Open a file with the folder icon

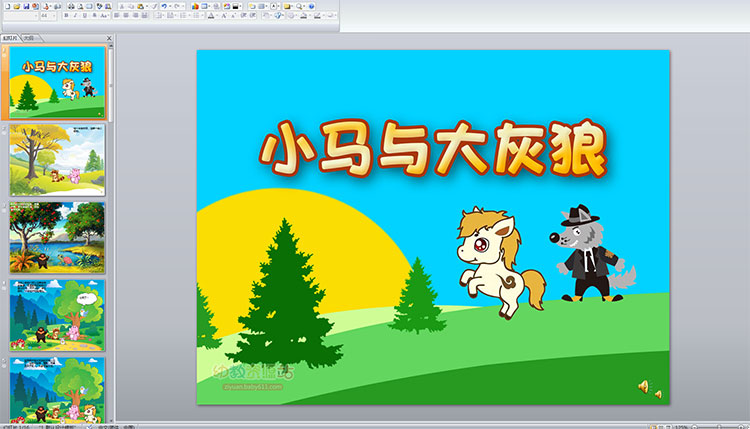pos(17,6)
